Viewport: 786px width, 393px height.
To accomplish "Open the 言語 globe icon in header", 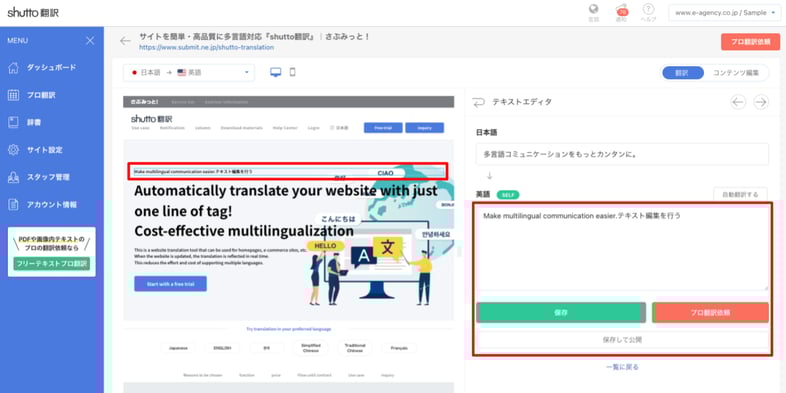I will 594,10.
